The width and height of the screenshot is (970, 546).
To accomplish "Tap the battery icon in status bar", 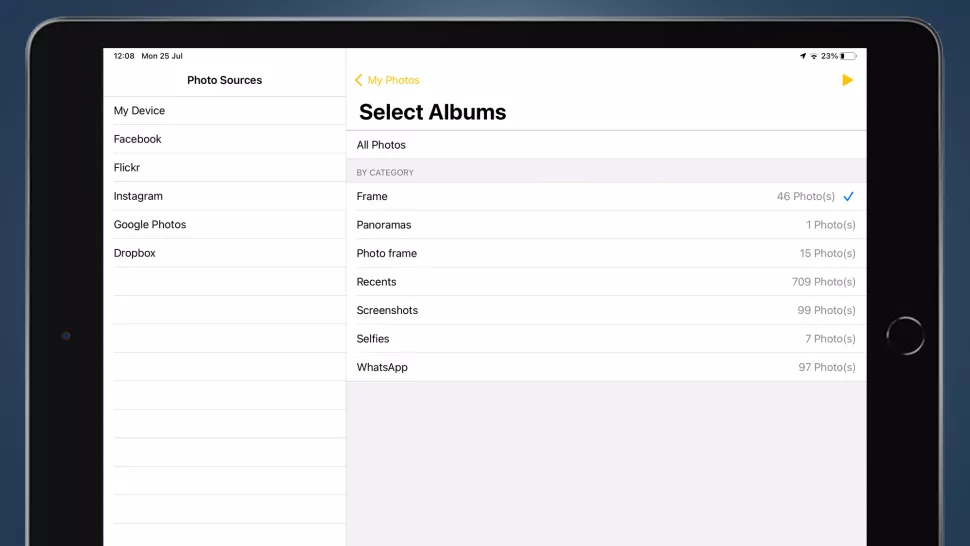I will coord(848,56).
